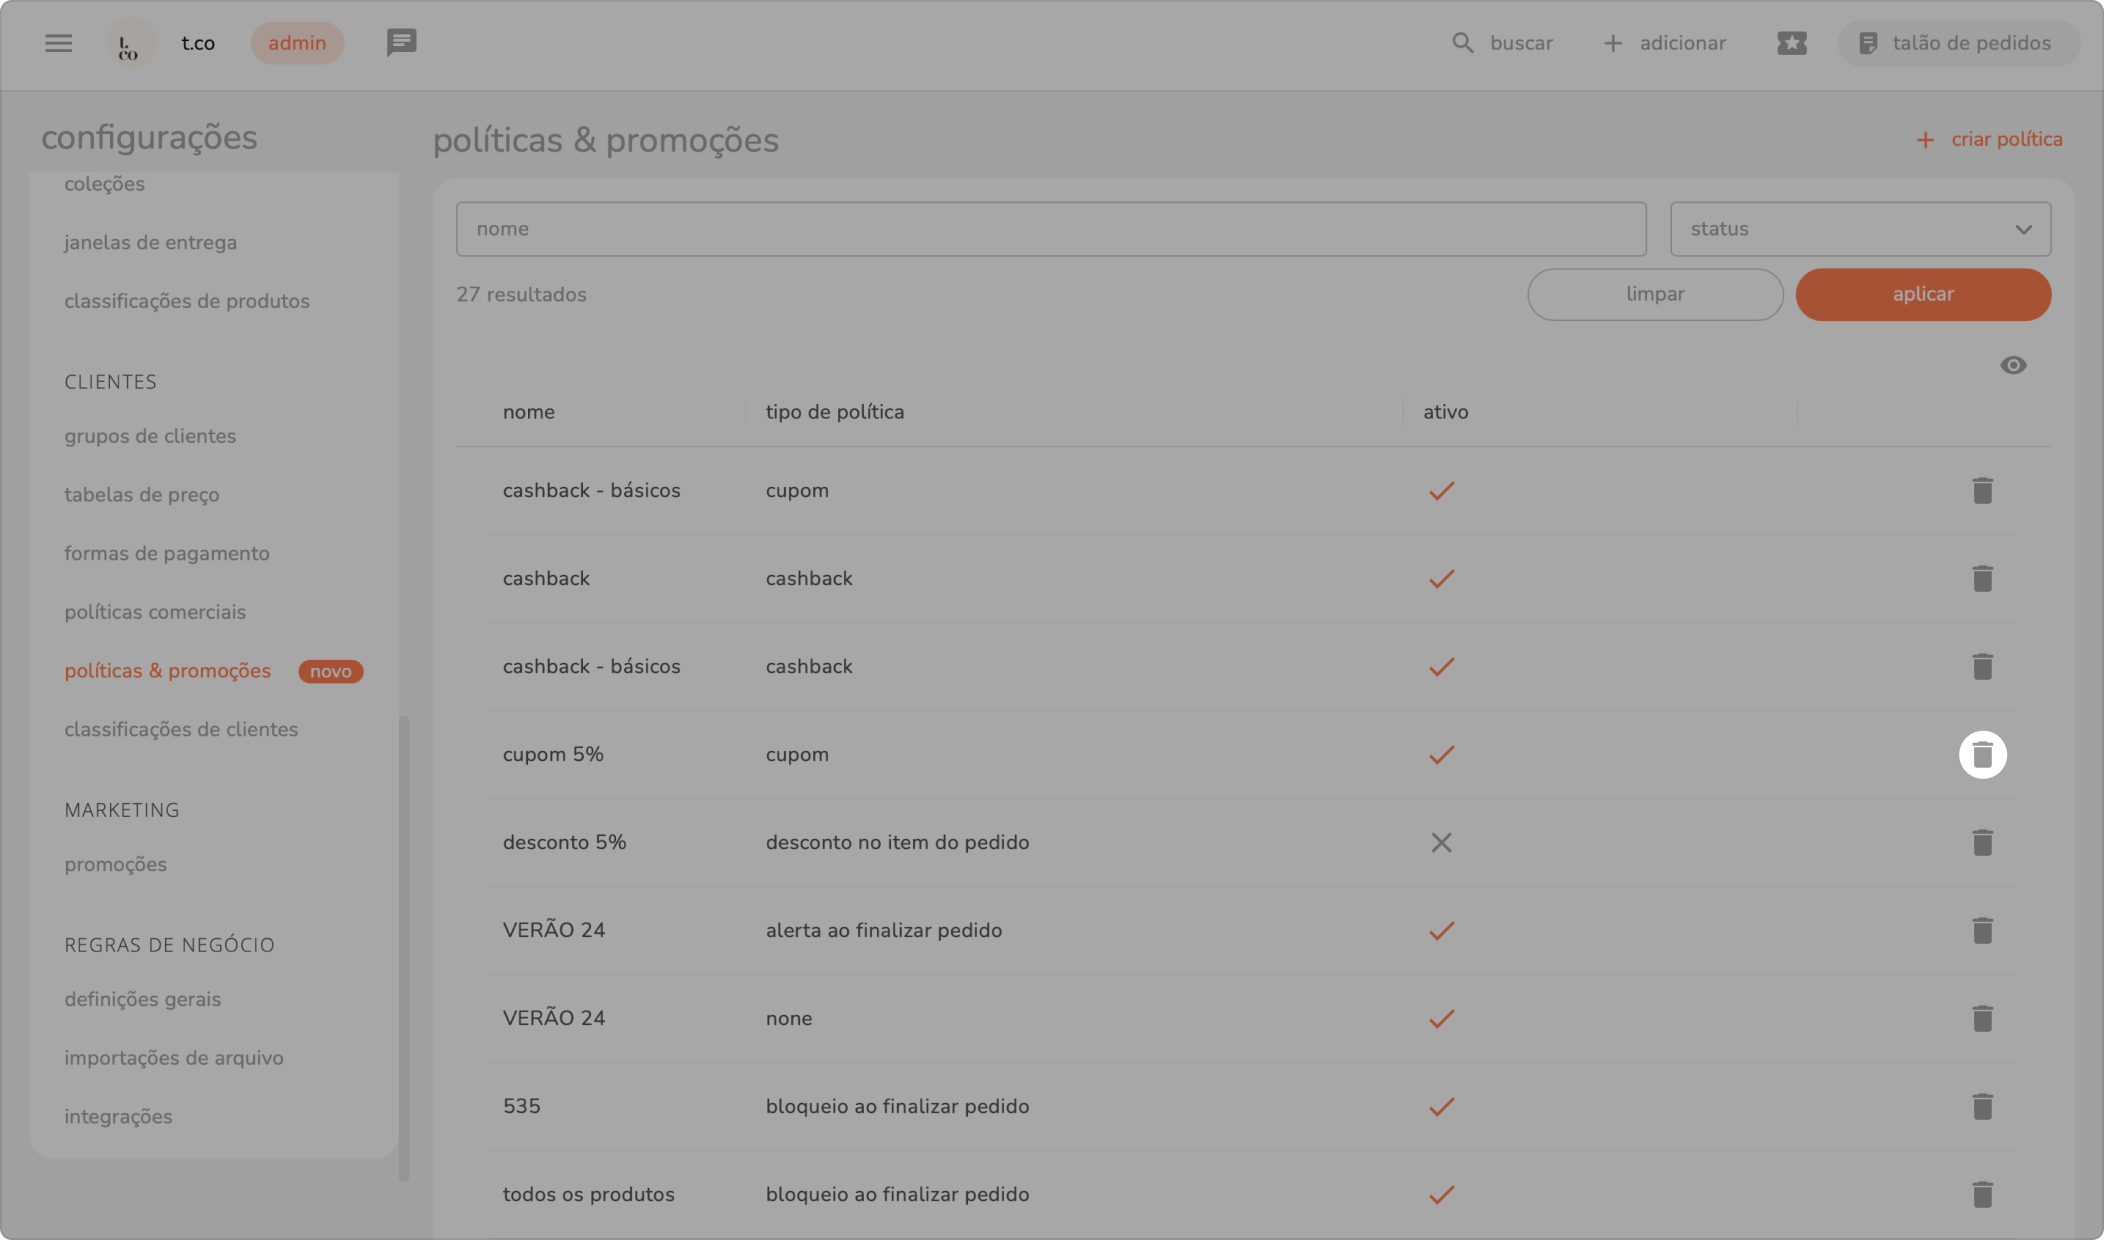
Task: Click the starred ticket icon
Action: 1791,43
